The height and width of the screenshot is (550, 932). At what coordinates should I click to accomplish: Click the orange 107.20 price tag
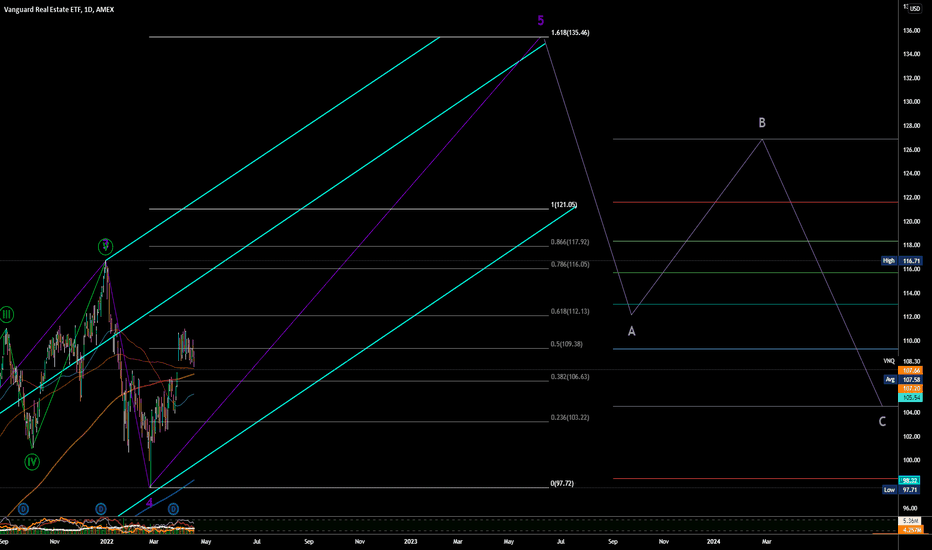tap(911, 388)
